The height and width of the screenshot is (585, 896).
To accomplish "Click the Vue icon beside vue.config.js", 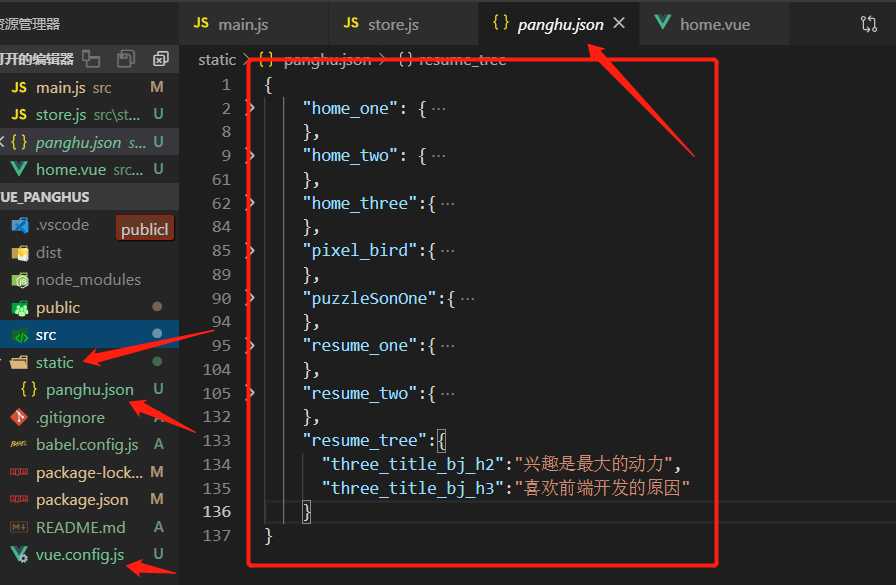I will (19, 554).
